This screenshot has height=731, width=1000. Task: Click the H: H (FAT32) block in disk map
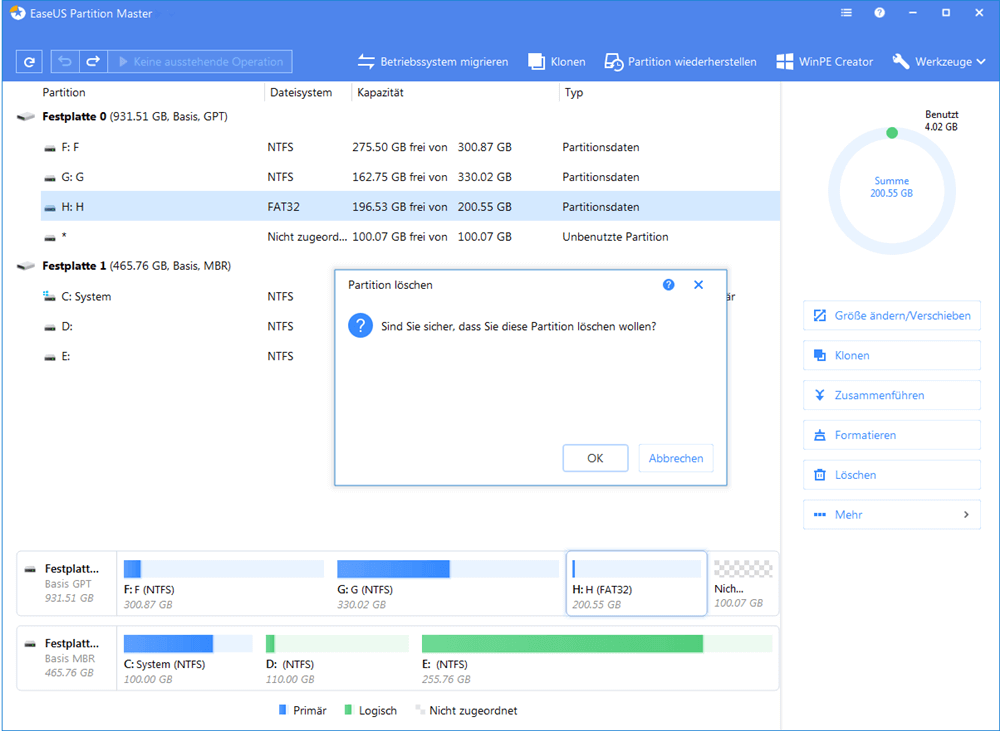(636, 583)
